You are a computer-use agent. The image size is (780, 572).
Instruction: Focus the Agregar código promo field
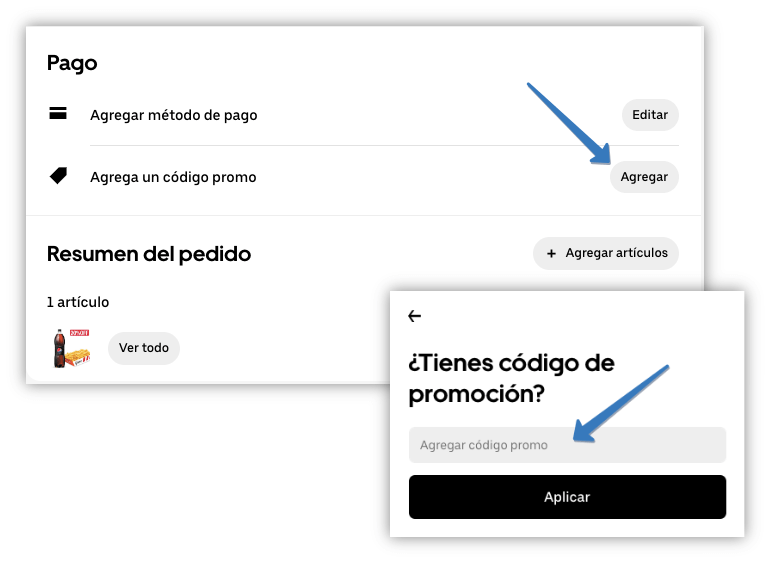[x=567, y=445]
